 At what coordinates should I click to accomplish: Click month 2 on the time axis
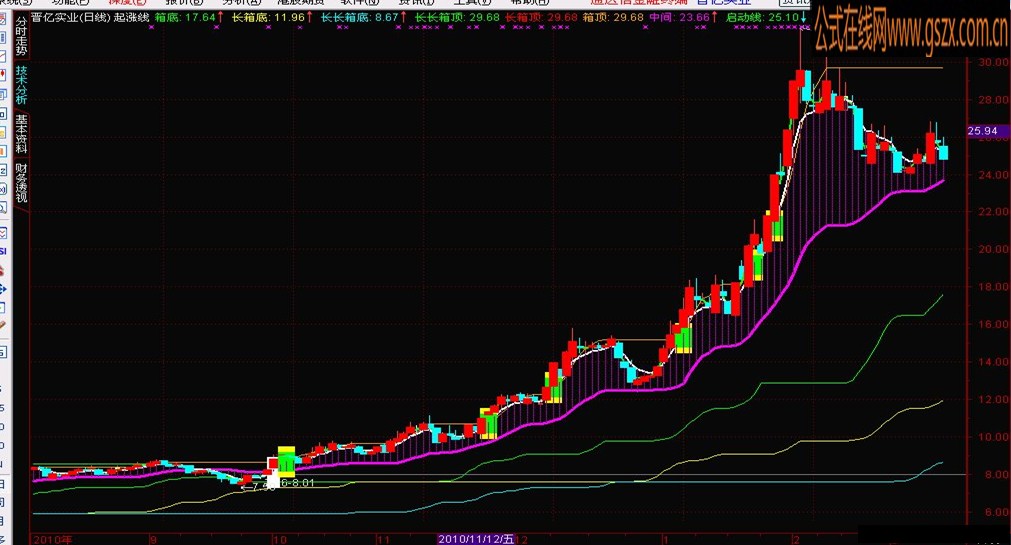[x=796, y=539]
